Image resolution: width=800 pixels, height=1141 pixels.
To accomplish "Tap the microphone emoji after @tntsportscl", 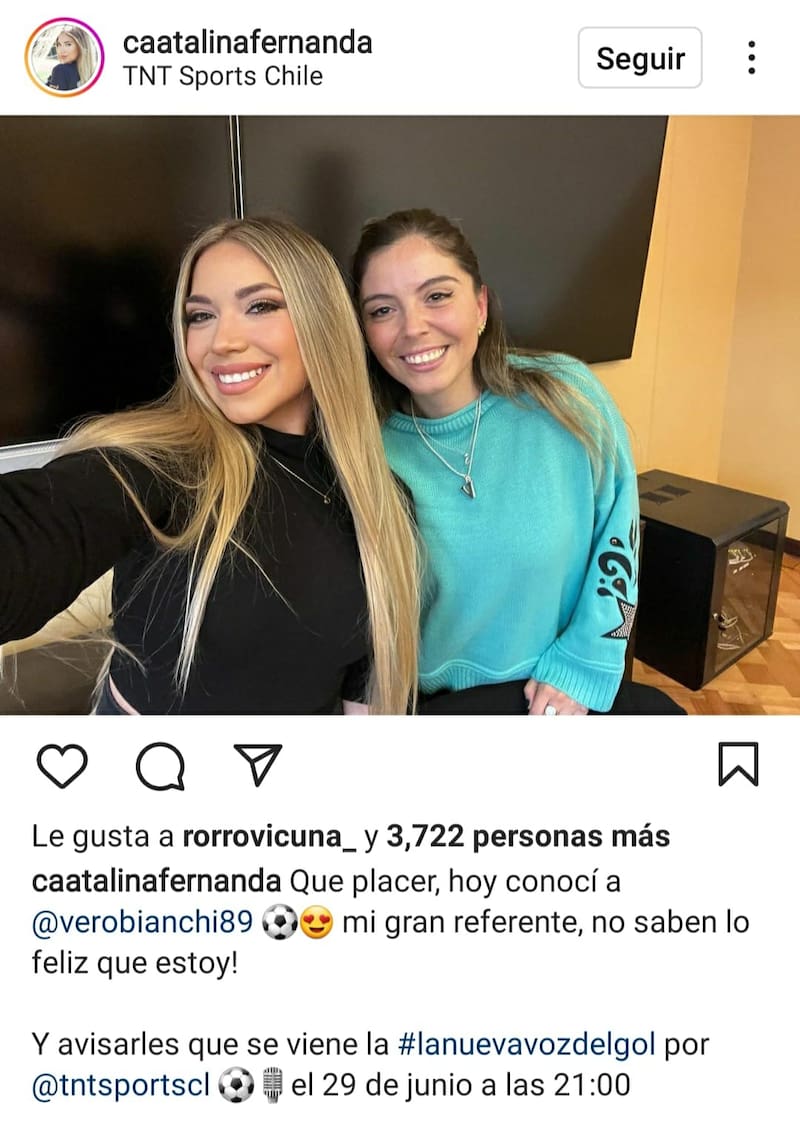I will [272, 1085].
